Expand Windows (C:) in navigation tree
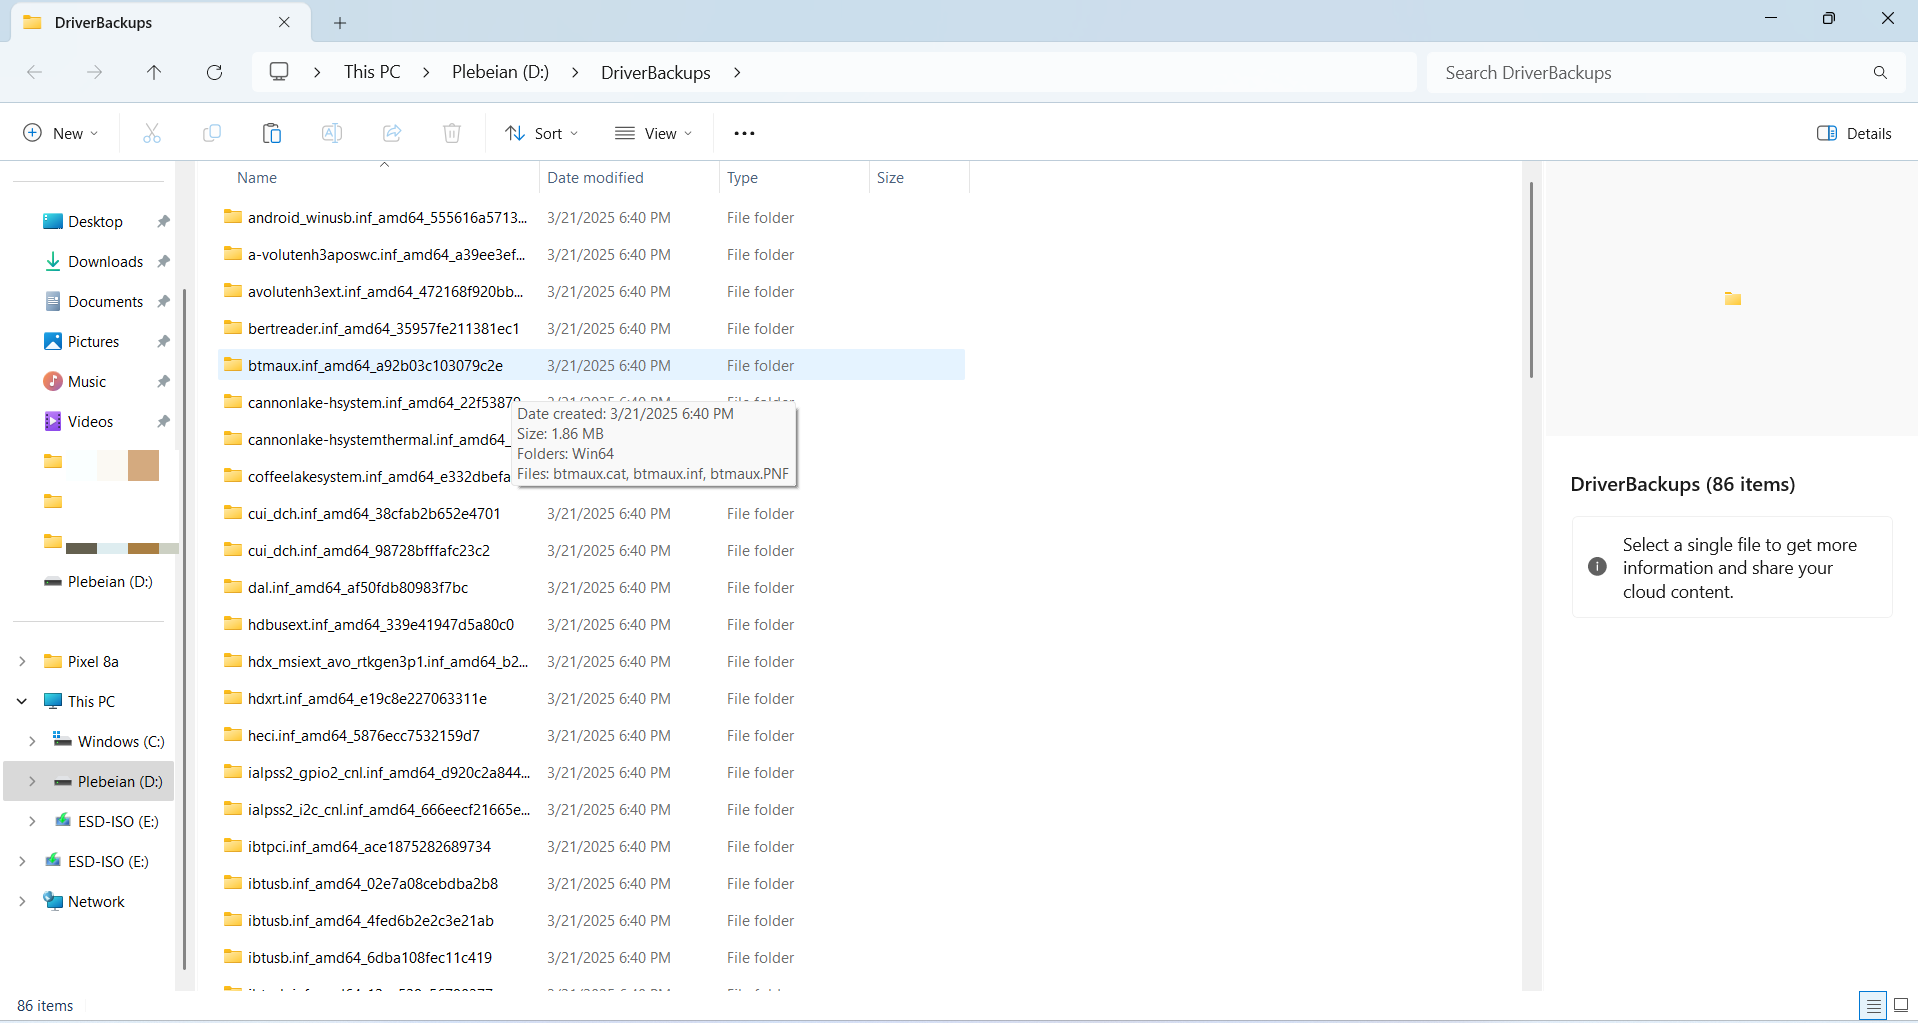Image resolution: width=1918 pixels, height=1023 pixels. pos(32,741)
